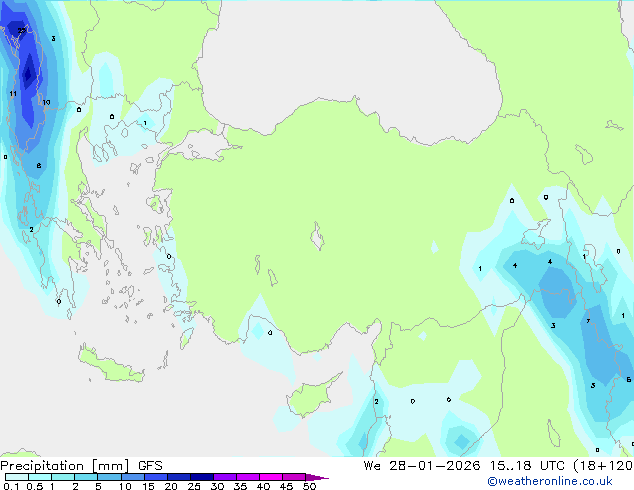Click the 35 to 40 mm legend swatch

tap(248, 477)
